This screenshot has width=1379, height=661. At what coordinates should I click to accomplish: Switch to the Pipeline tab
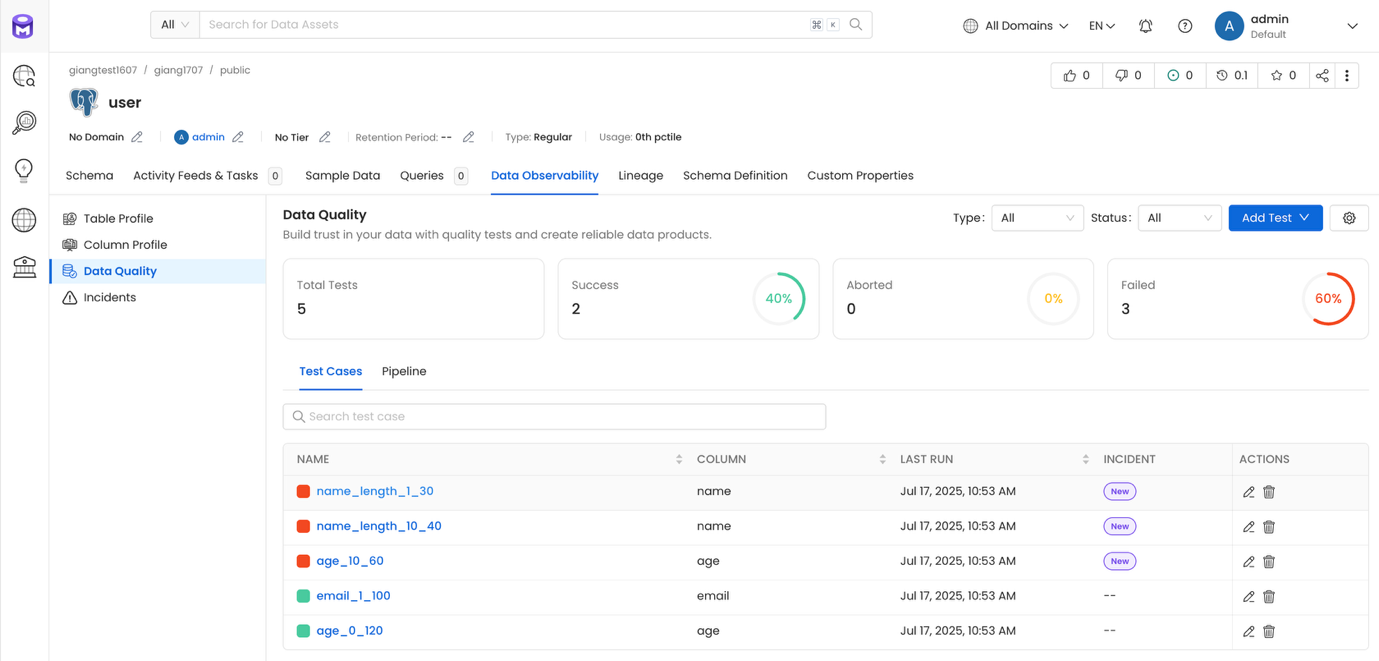pyautogui.click(x=404, y=371)
